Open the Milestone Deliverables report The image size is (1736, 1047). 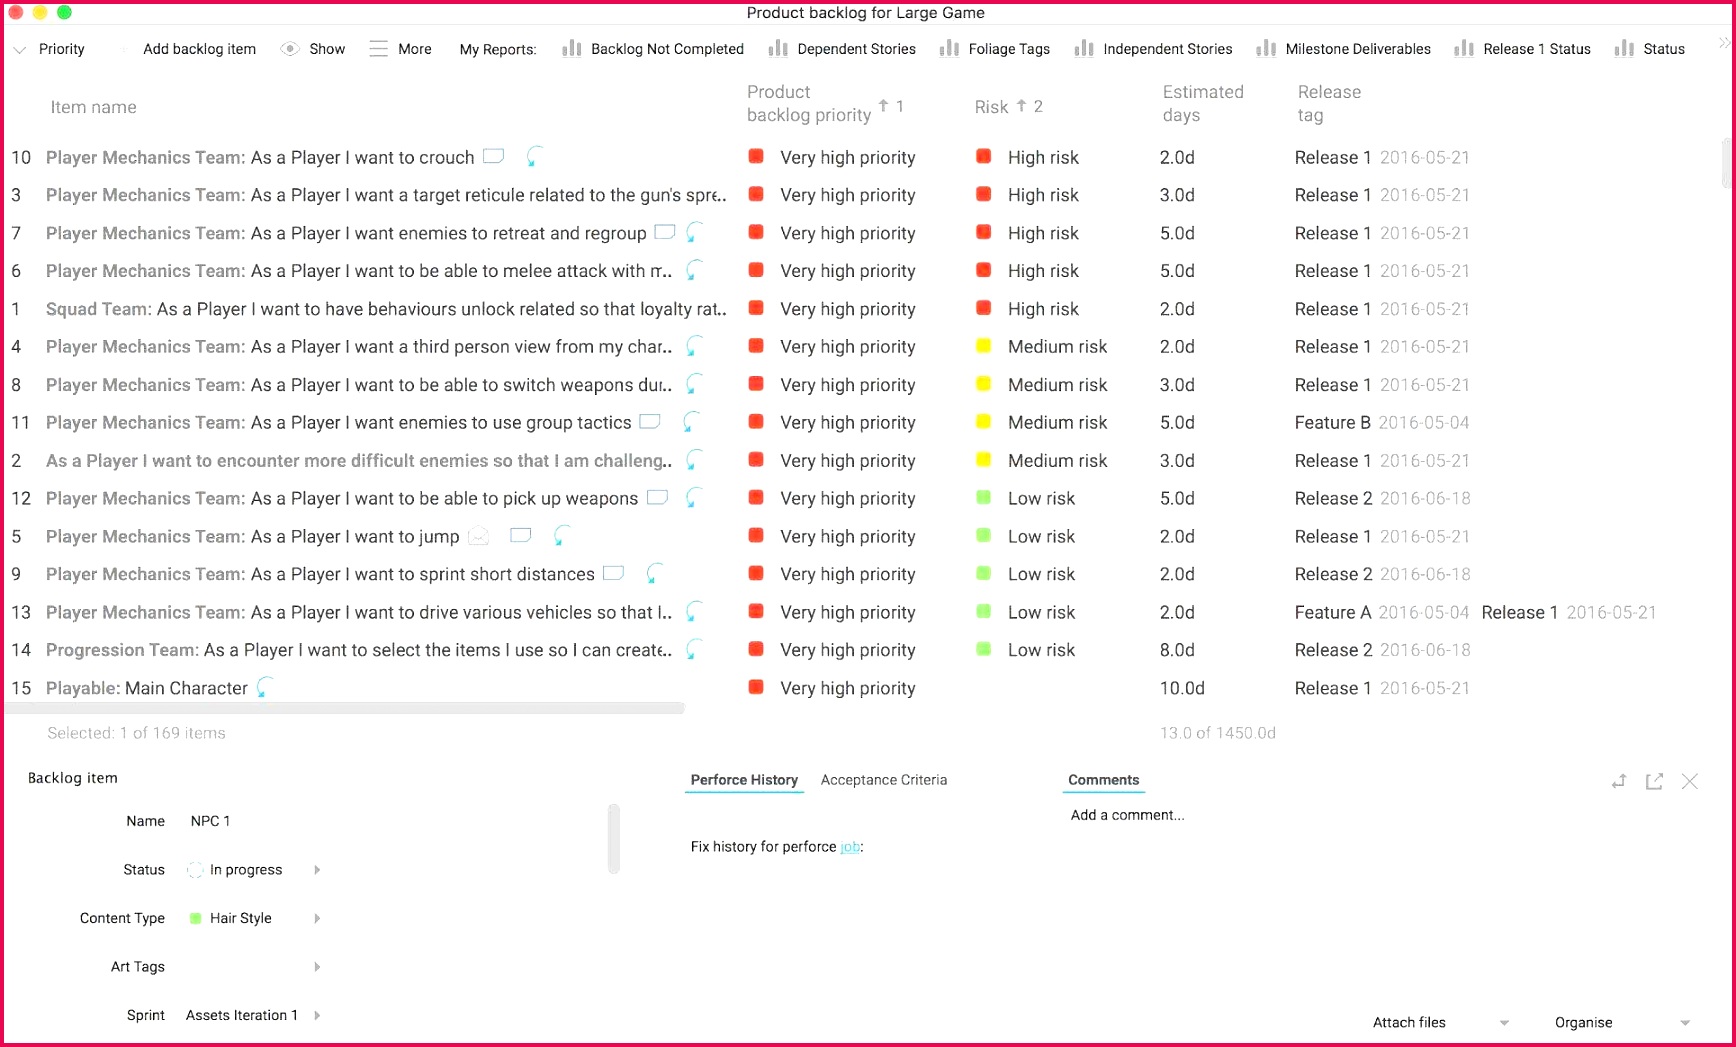point(1357,48)
